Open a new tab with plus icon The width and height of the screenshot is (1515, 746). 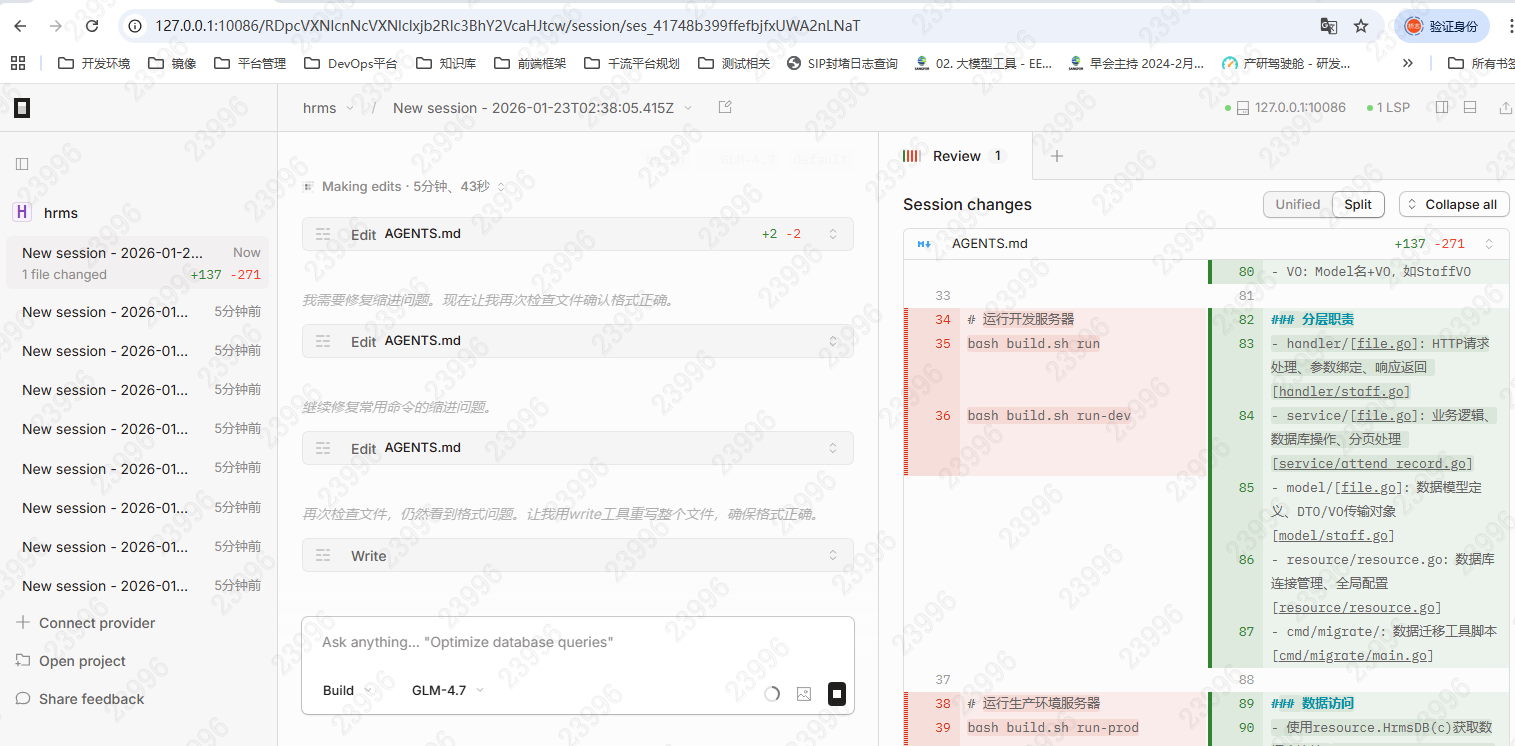pos(1056,156)
